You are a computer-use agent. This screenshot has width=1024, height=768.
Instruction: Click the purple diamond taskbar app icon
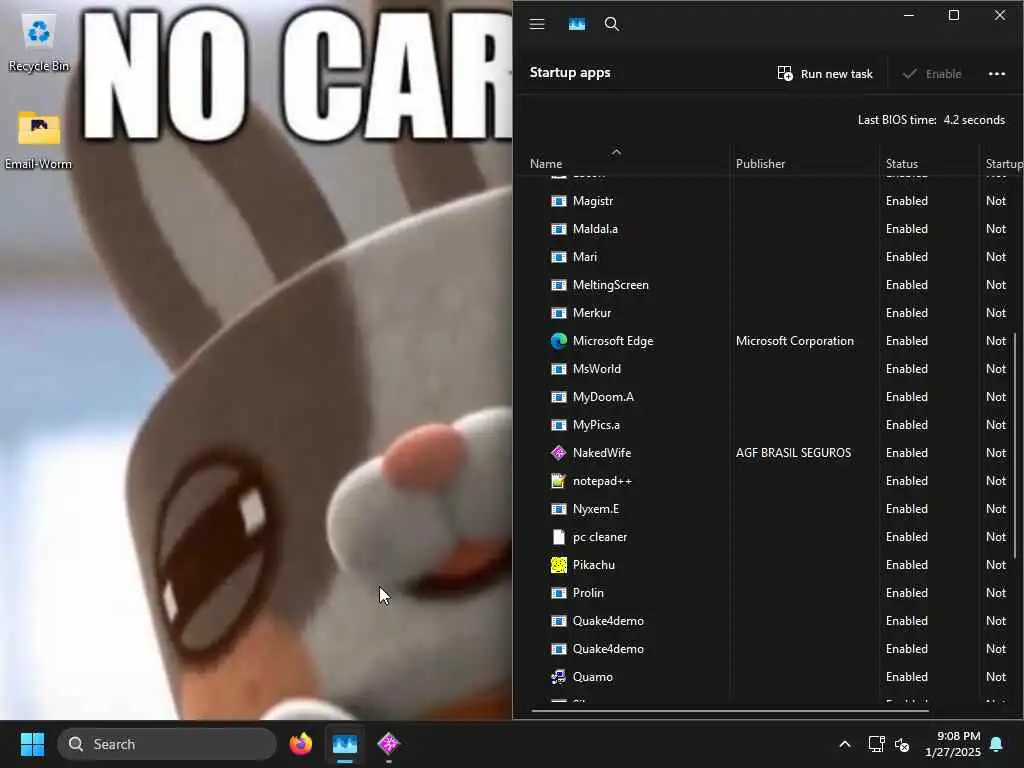point(389,744)
